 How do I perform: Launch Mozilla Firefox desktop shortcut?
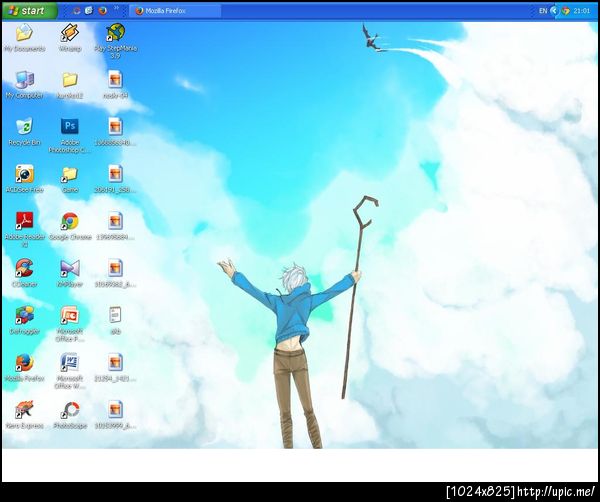click(x=24, y=367)
